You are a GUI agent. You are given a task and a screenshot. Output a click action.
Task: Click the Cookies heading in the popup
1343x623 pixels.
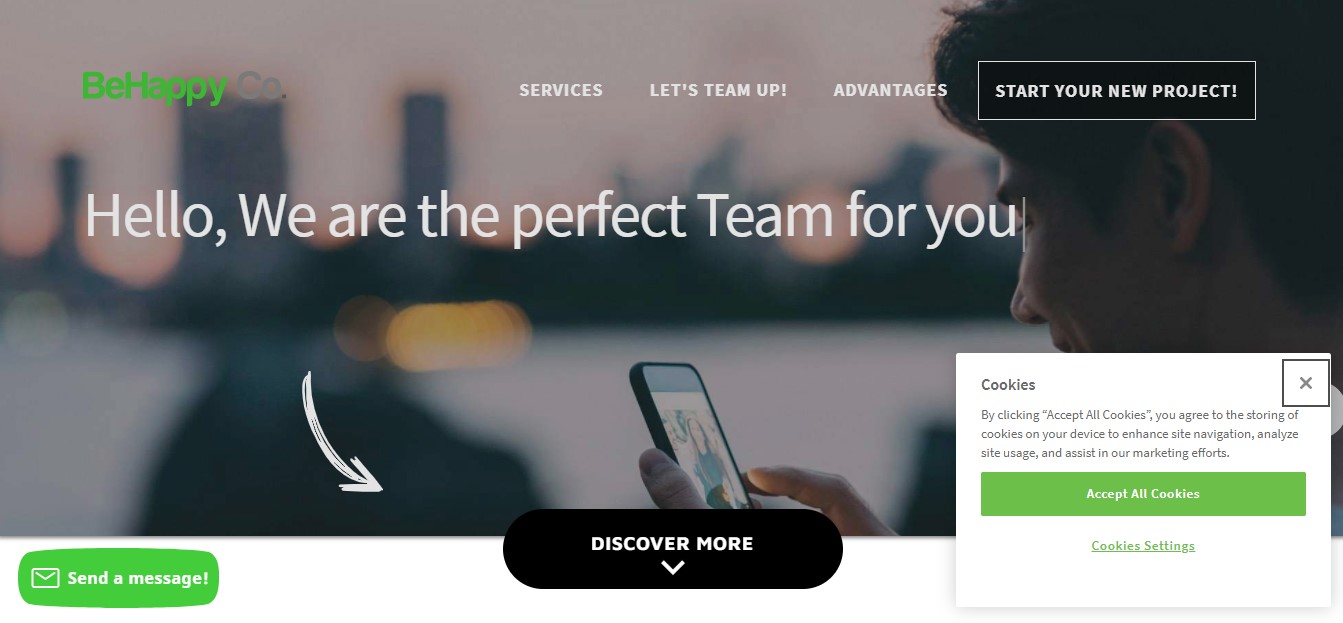pyautogui.click(x=1008, y=385)
